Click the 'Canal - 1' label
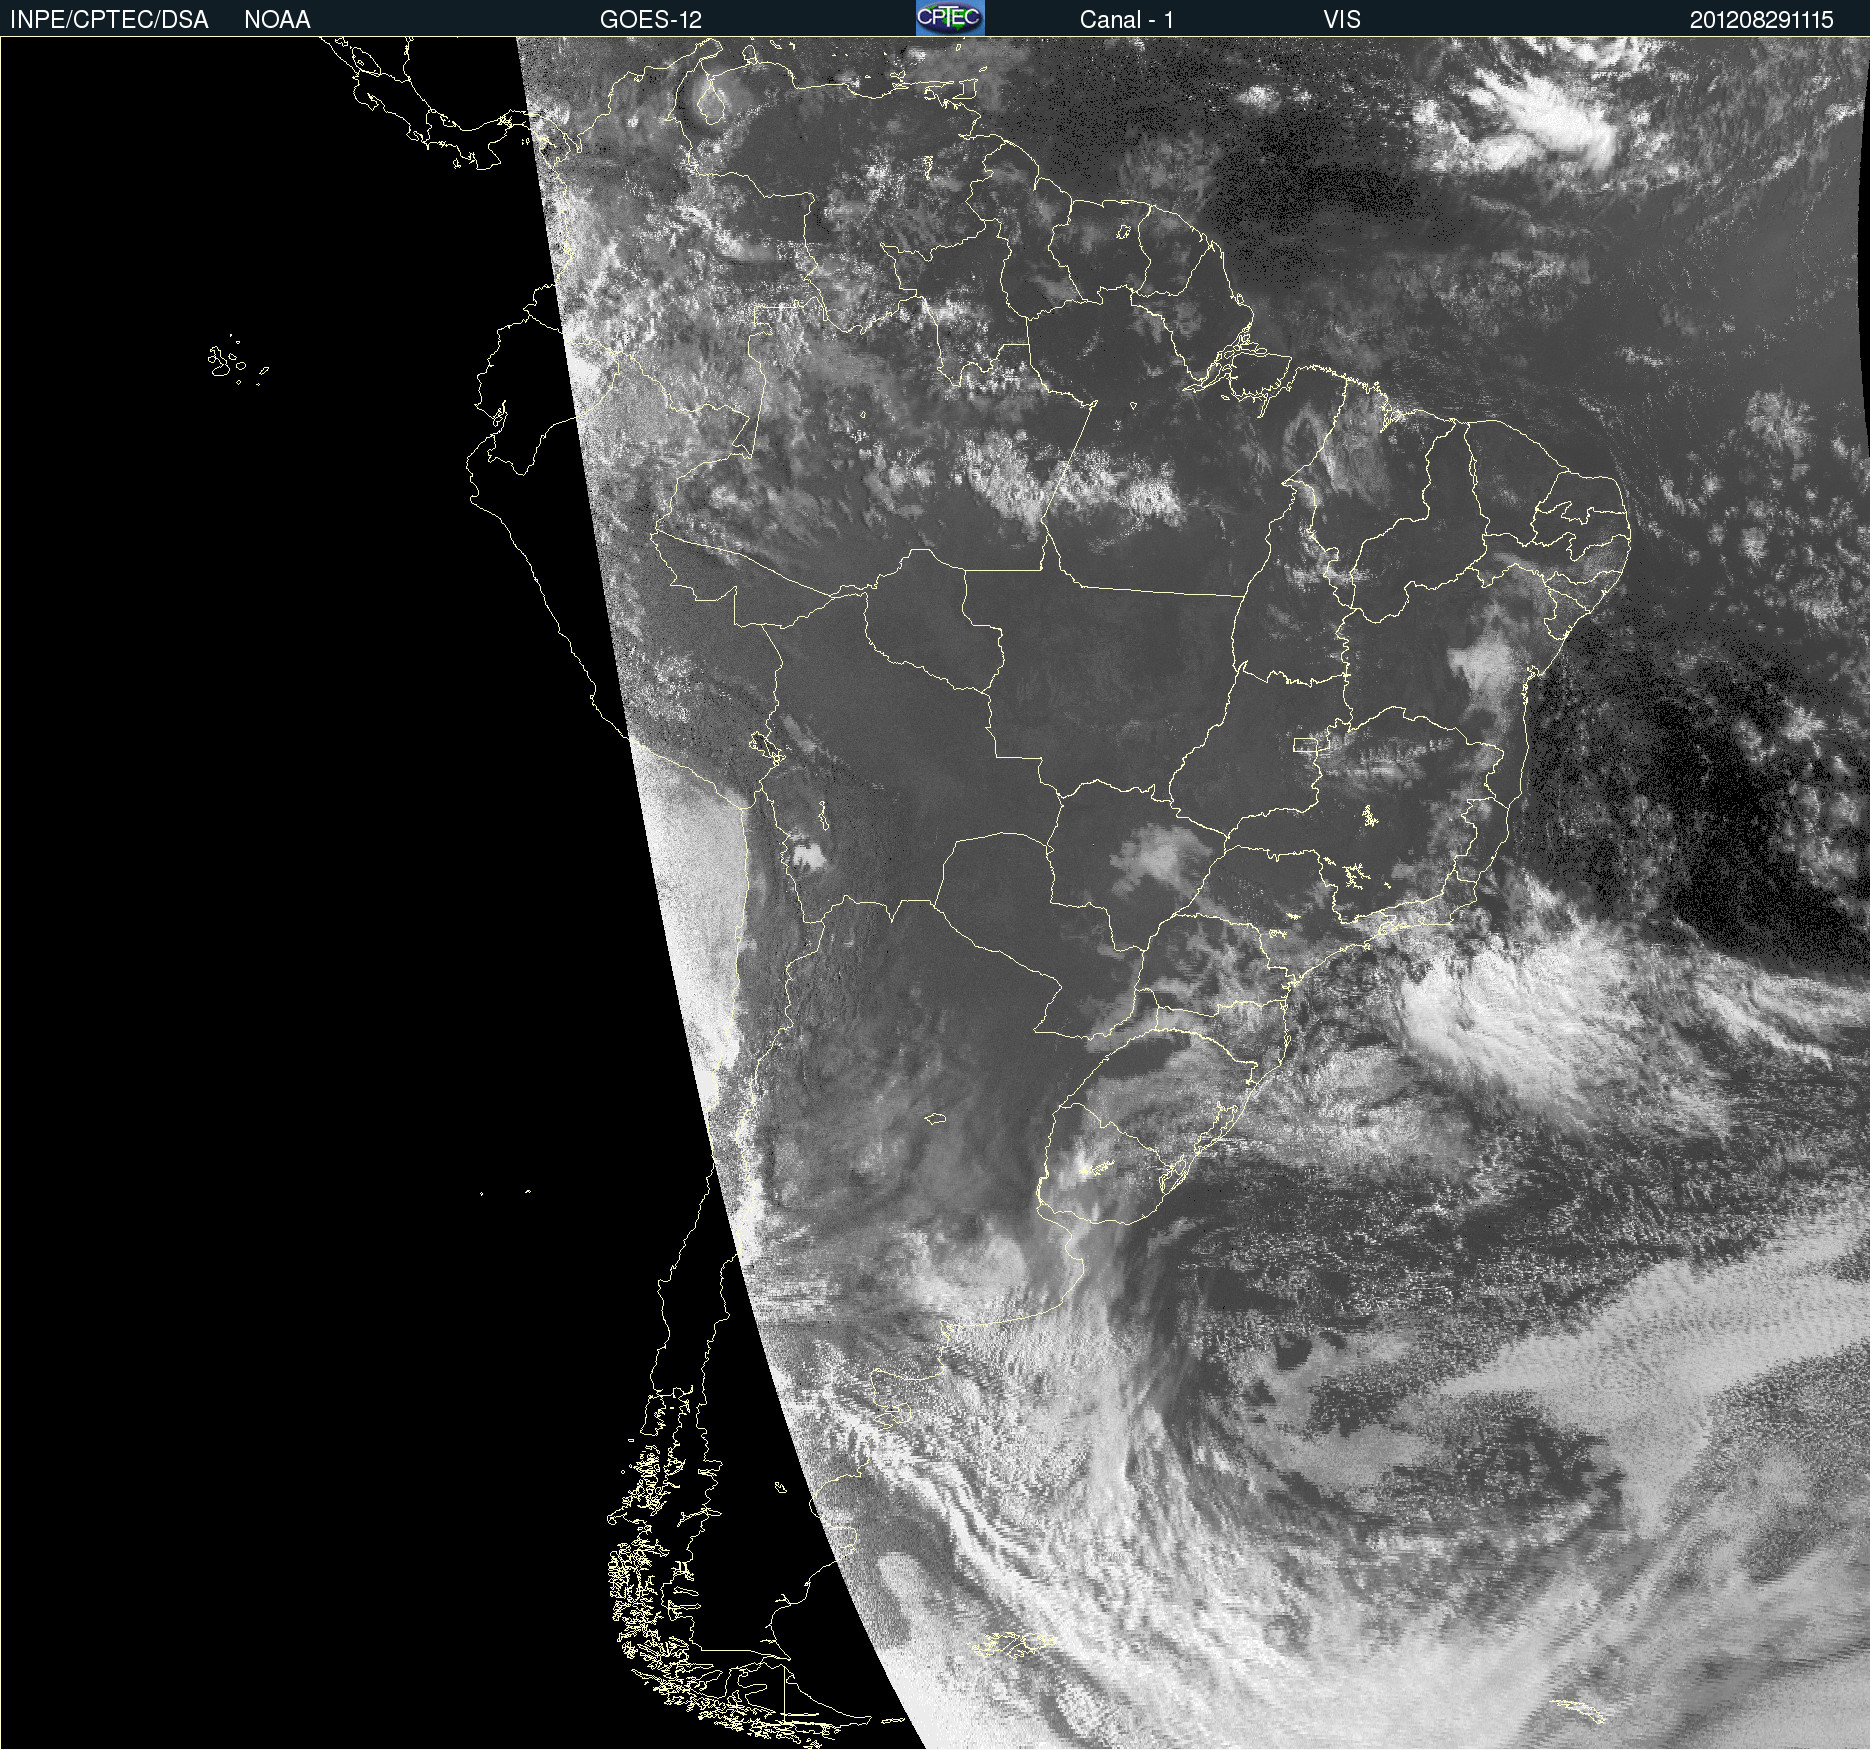Screen dimensions: 1870x1750 (1127, 20)
